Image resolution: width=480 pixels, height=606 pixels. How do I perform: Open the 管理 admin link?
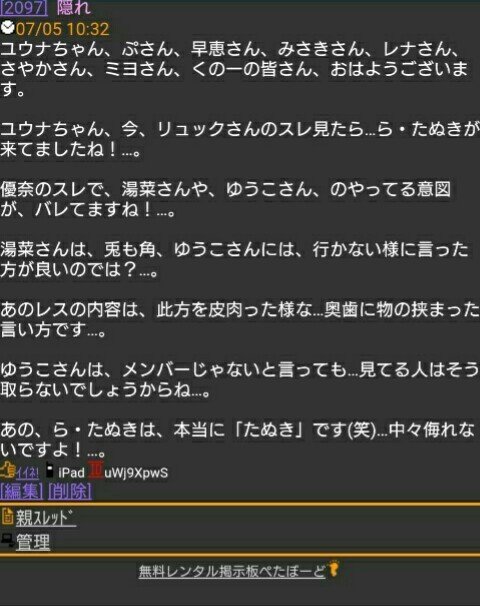point(33,541)
